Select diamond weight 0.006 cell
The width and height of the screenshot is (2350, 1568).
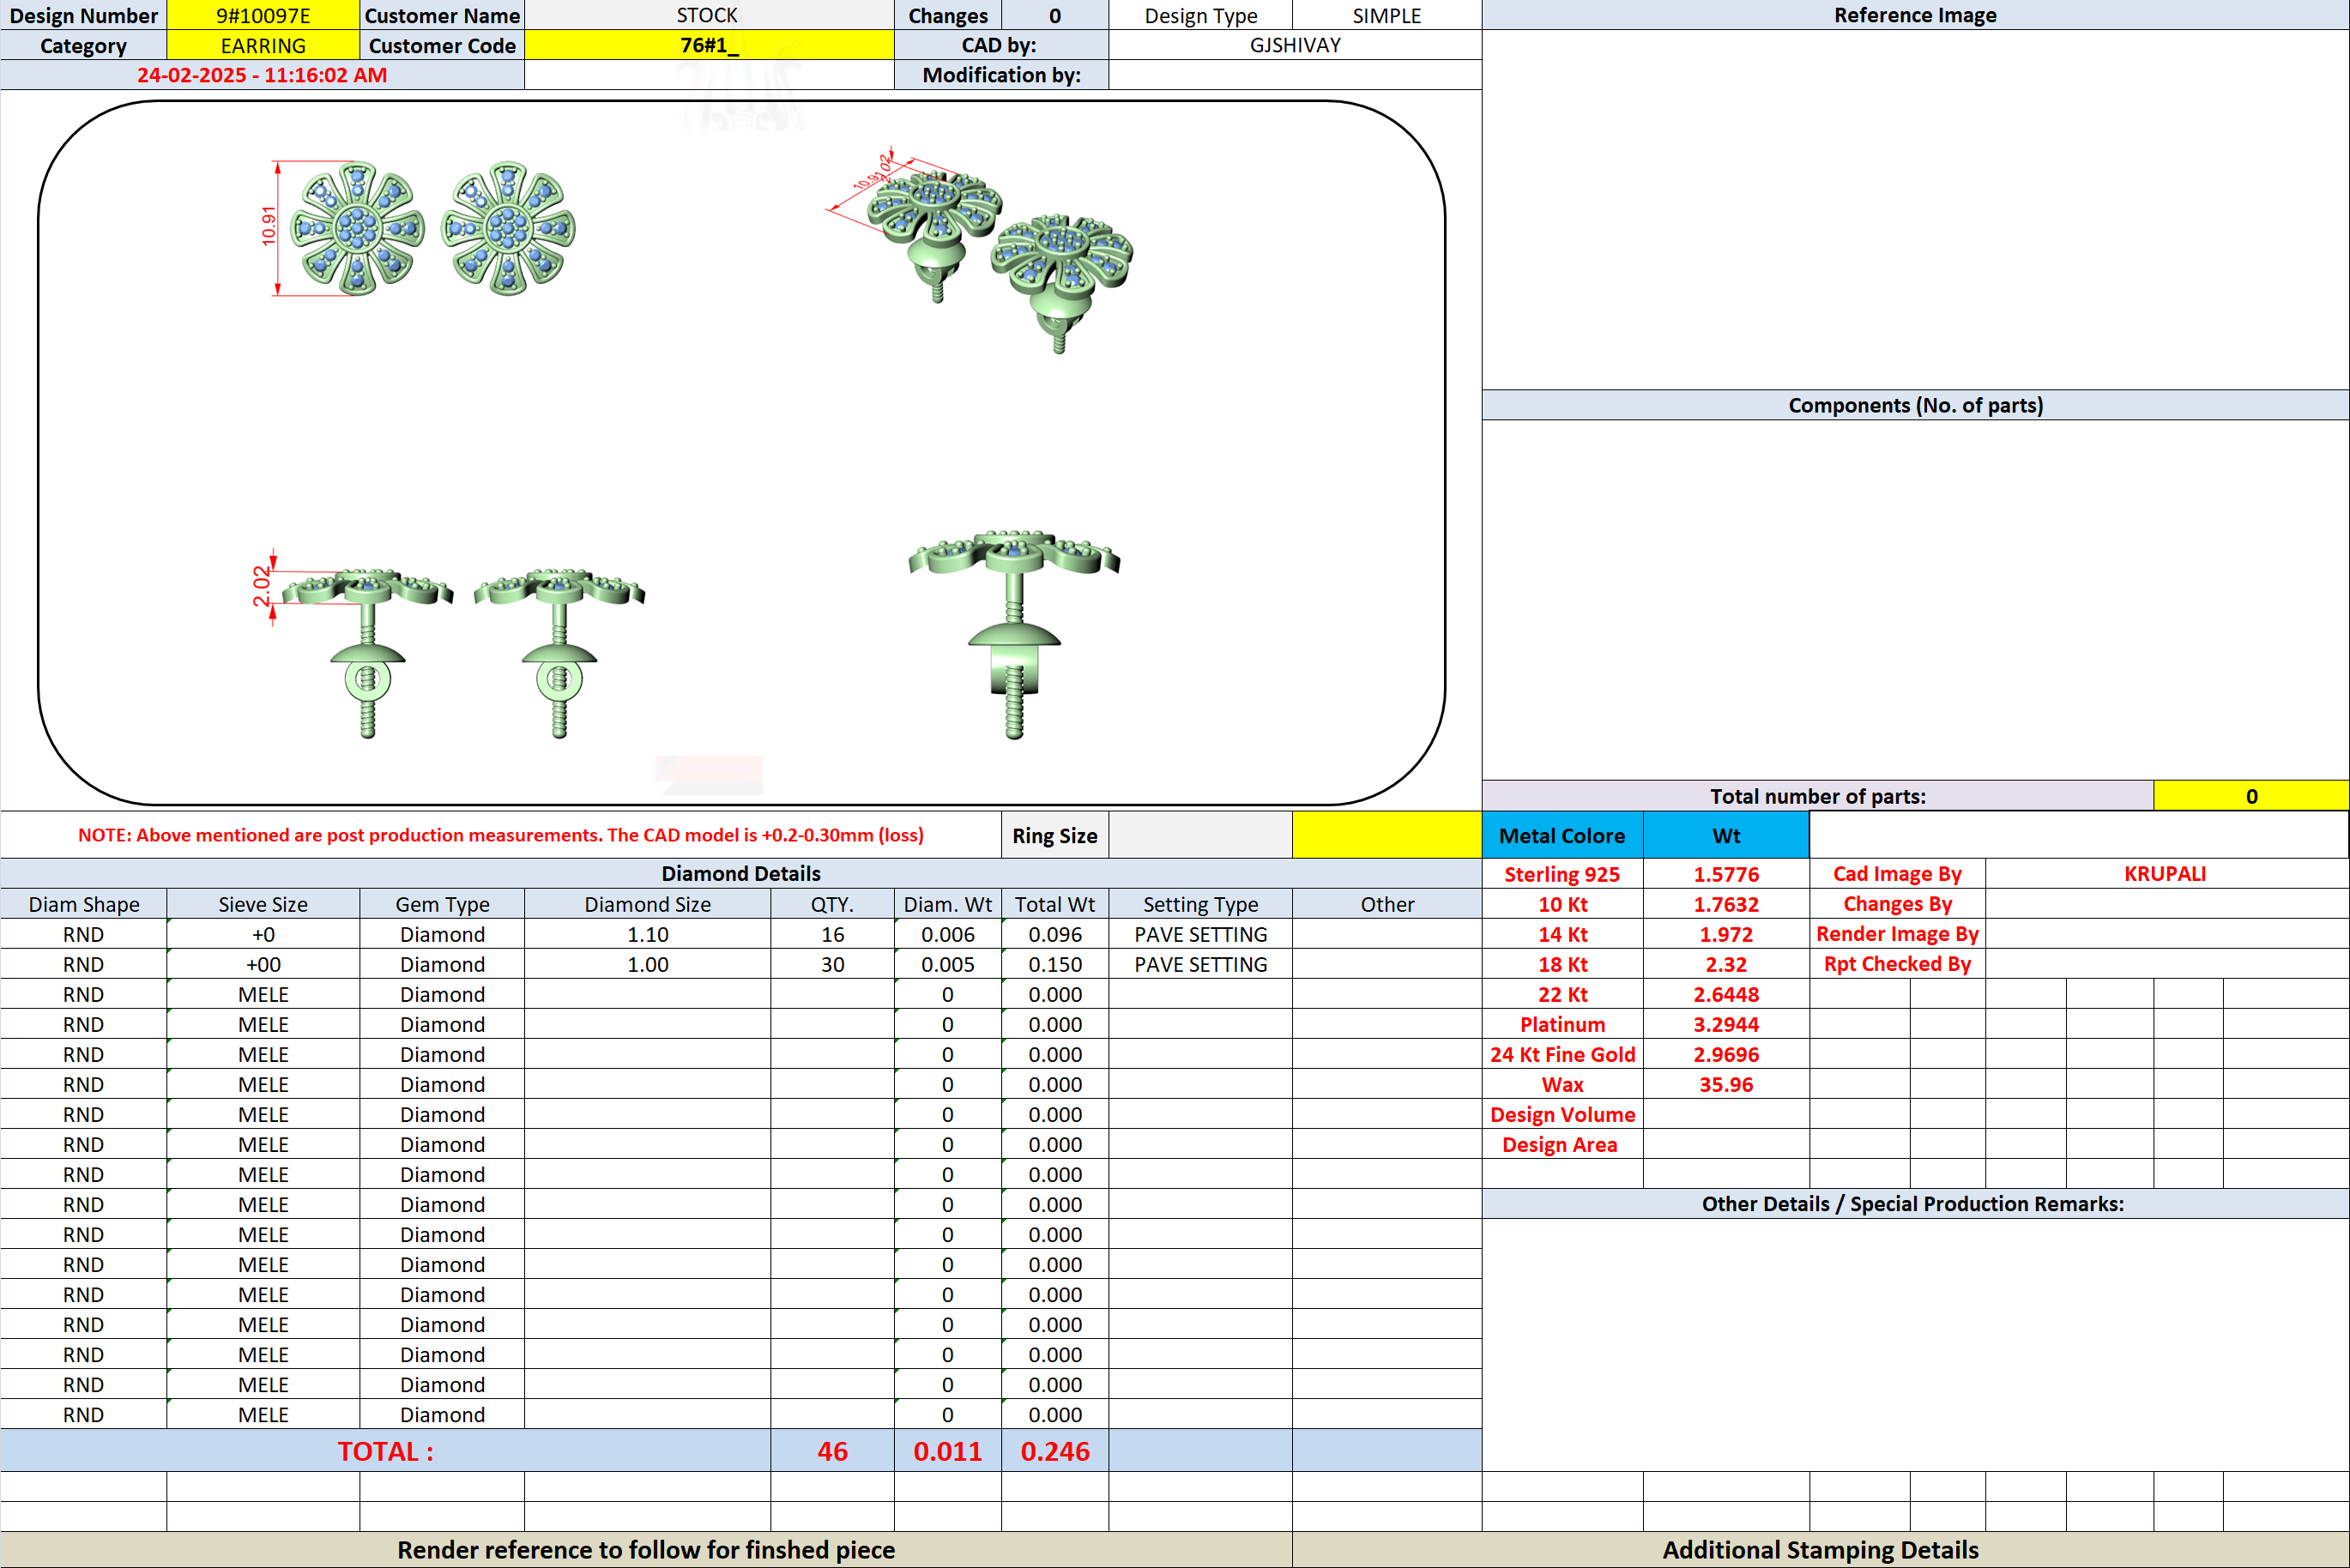point(948,934)
